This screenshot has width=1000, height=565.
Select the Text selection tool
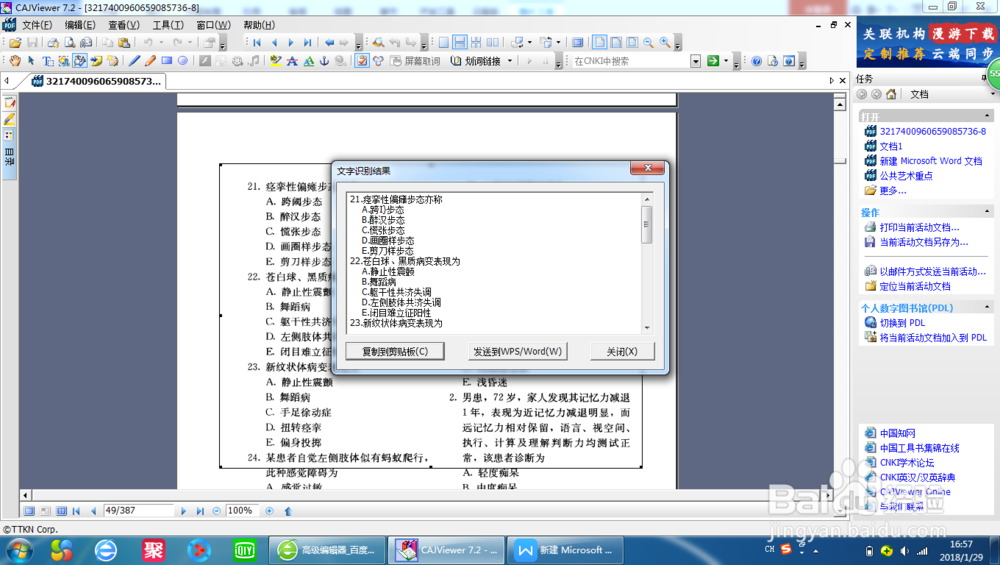click(47, 61)
